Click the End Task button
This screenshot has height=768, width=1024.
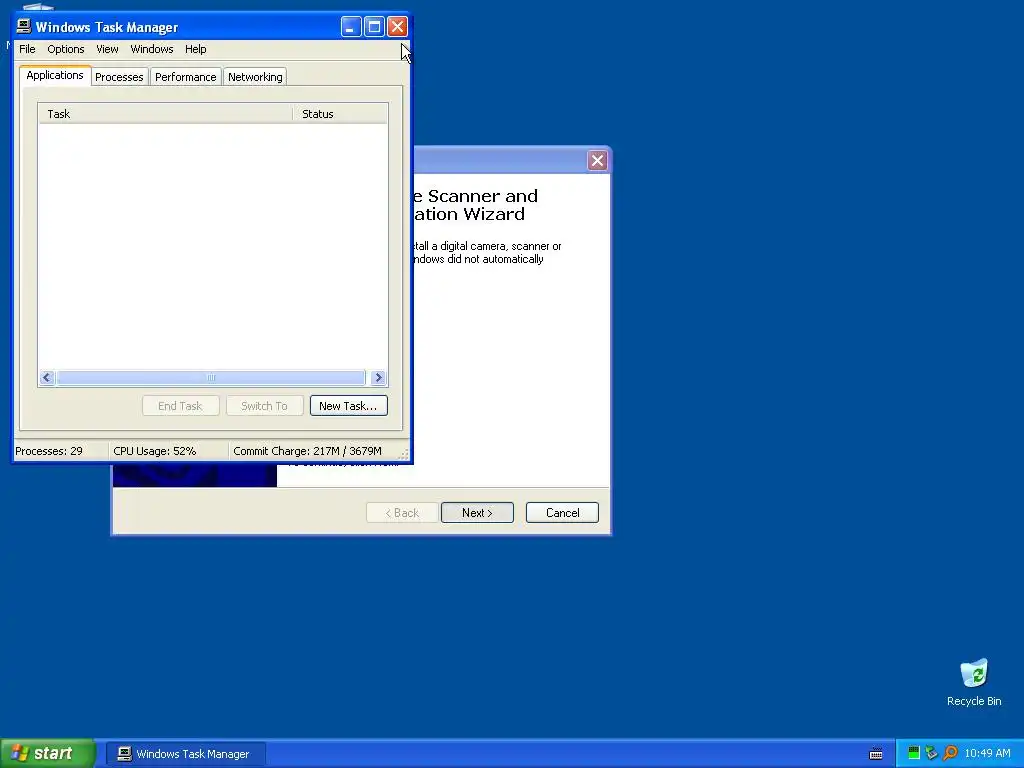180,406
